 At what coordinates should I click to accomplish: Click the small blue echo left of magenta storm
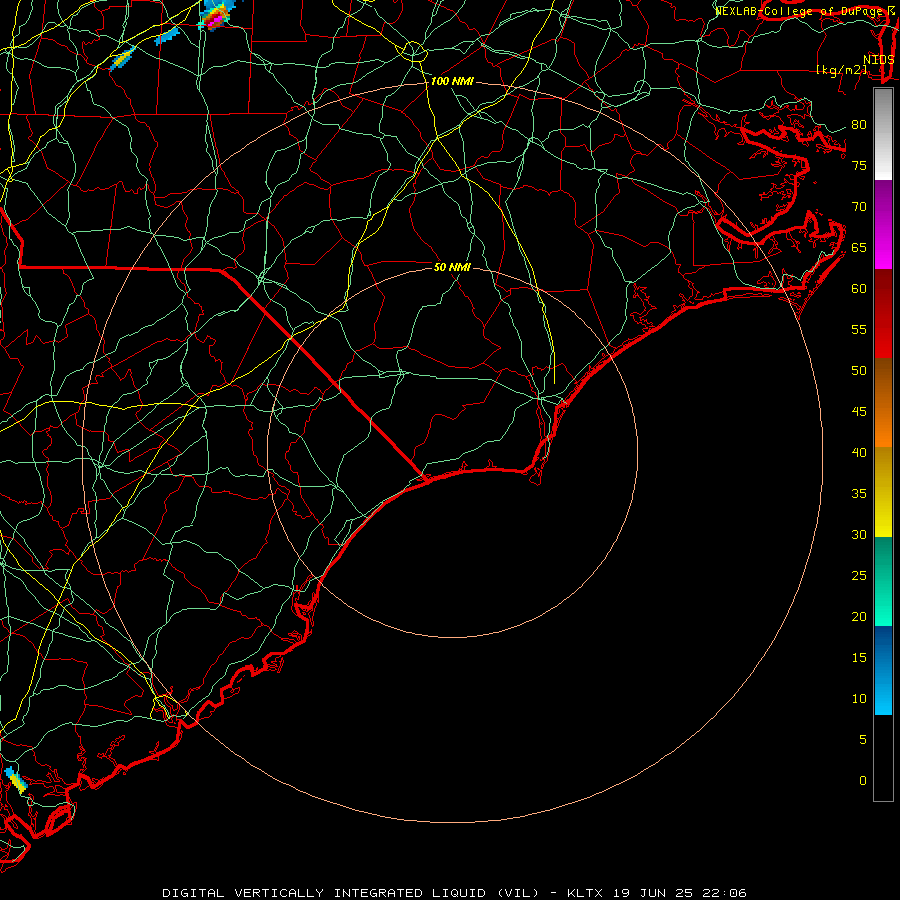tap(167, 36)
